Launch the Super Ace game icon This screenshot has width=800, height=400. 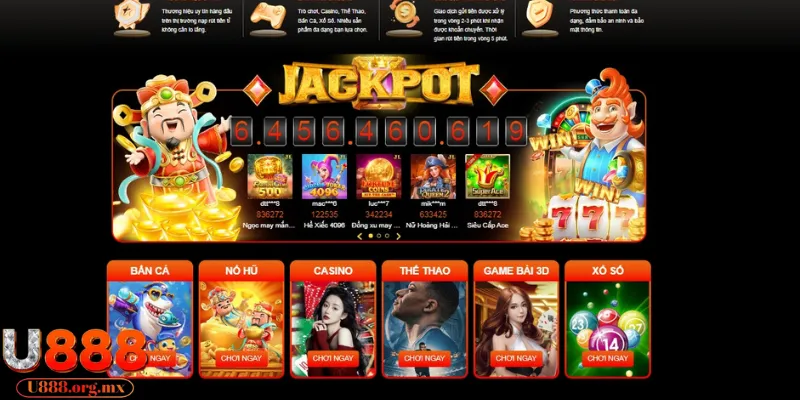(488, 177)
